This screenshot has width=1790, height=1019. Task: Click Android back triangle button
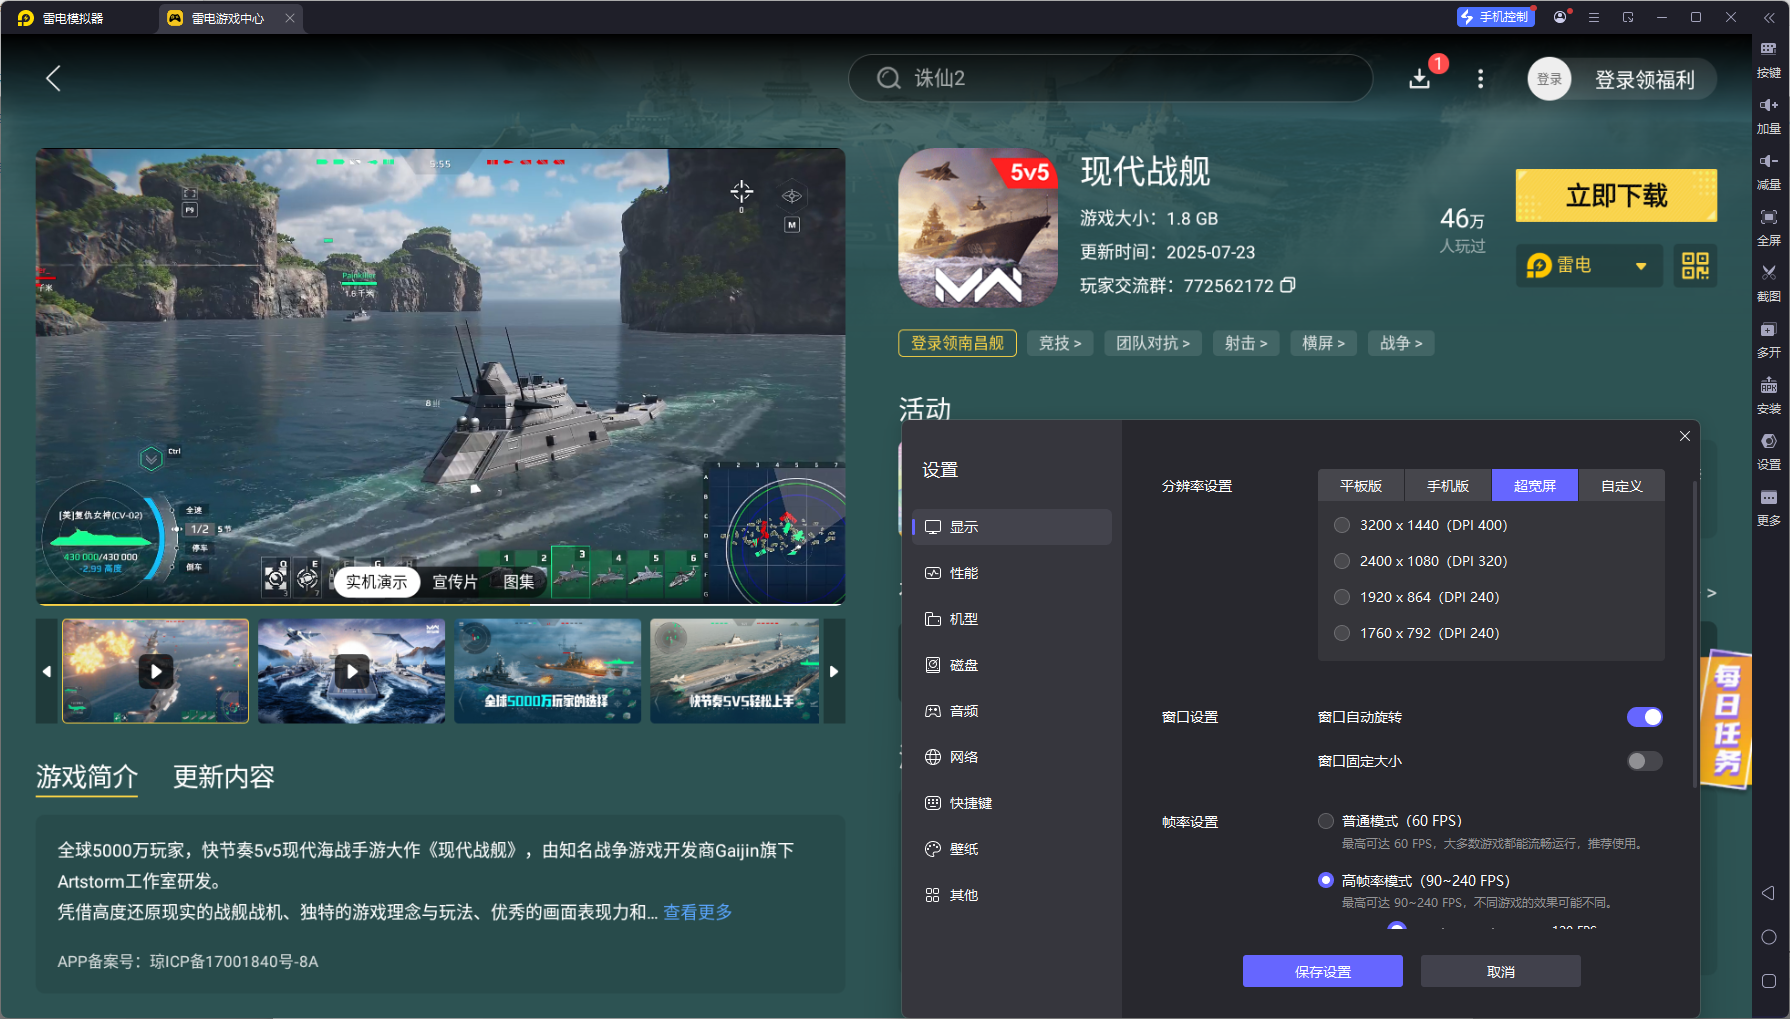1768,893
